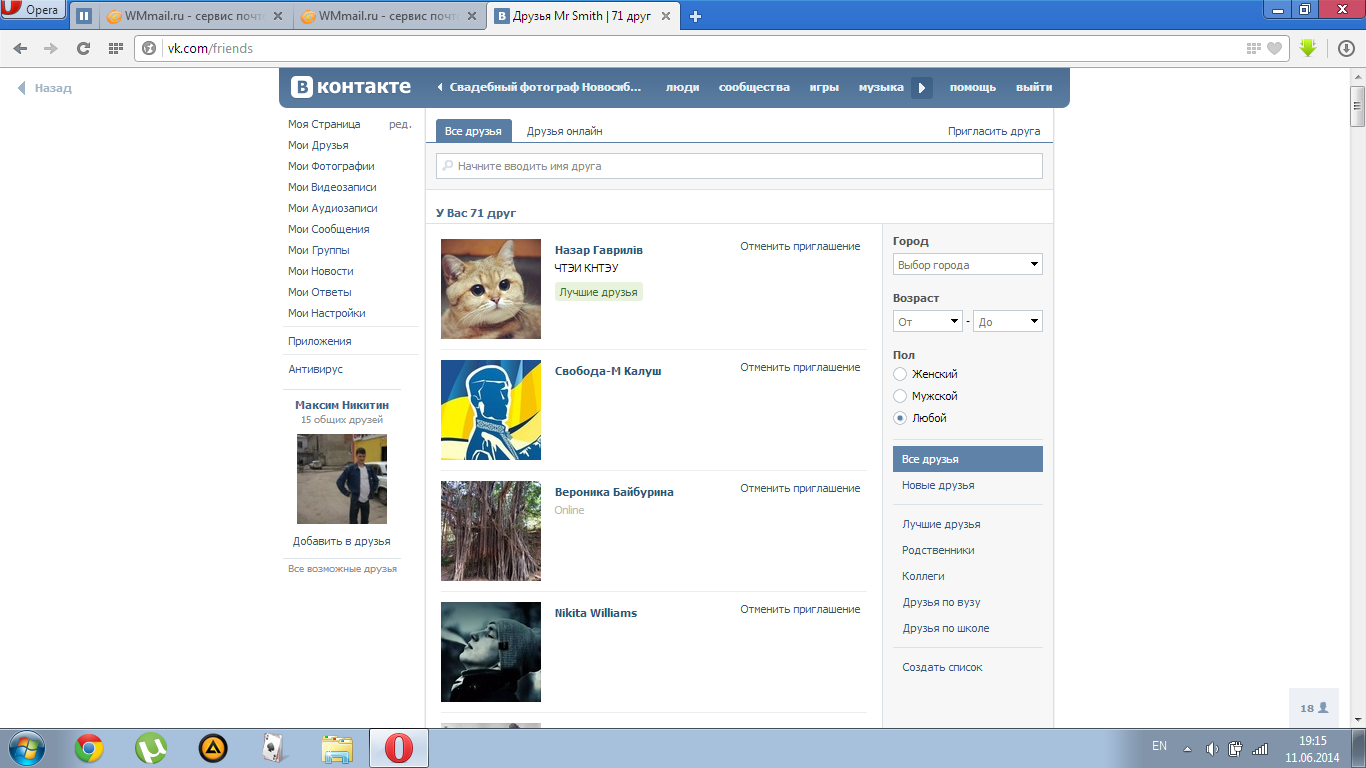Image resolution: width=1366 pixels, height=768 pixels.
Task: Open uTorrent from the taskbar
Action: 151,748
